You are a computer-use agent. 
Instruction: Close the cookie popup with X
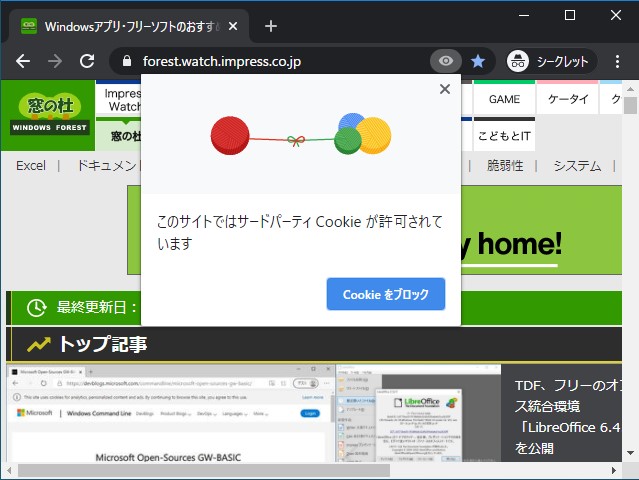445,89
